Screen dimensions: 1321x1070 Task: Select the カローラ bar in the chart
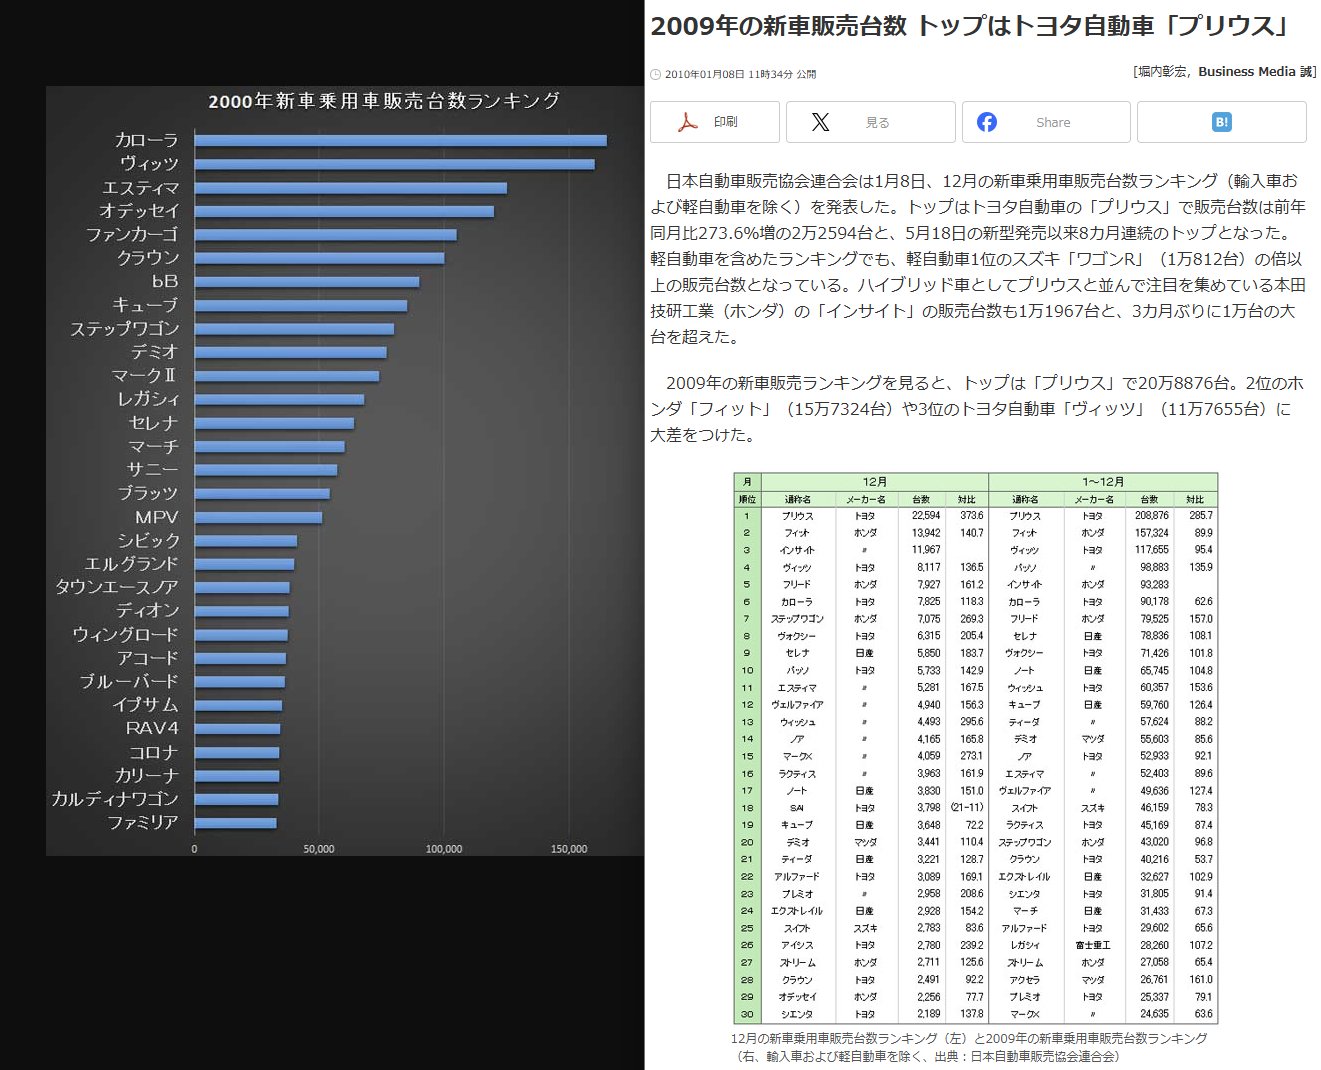(400, 141)
